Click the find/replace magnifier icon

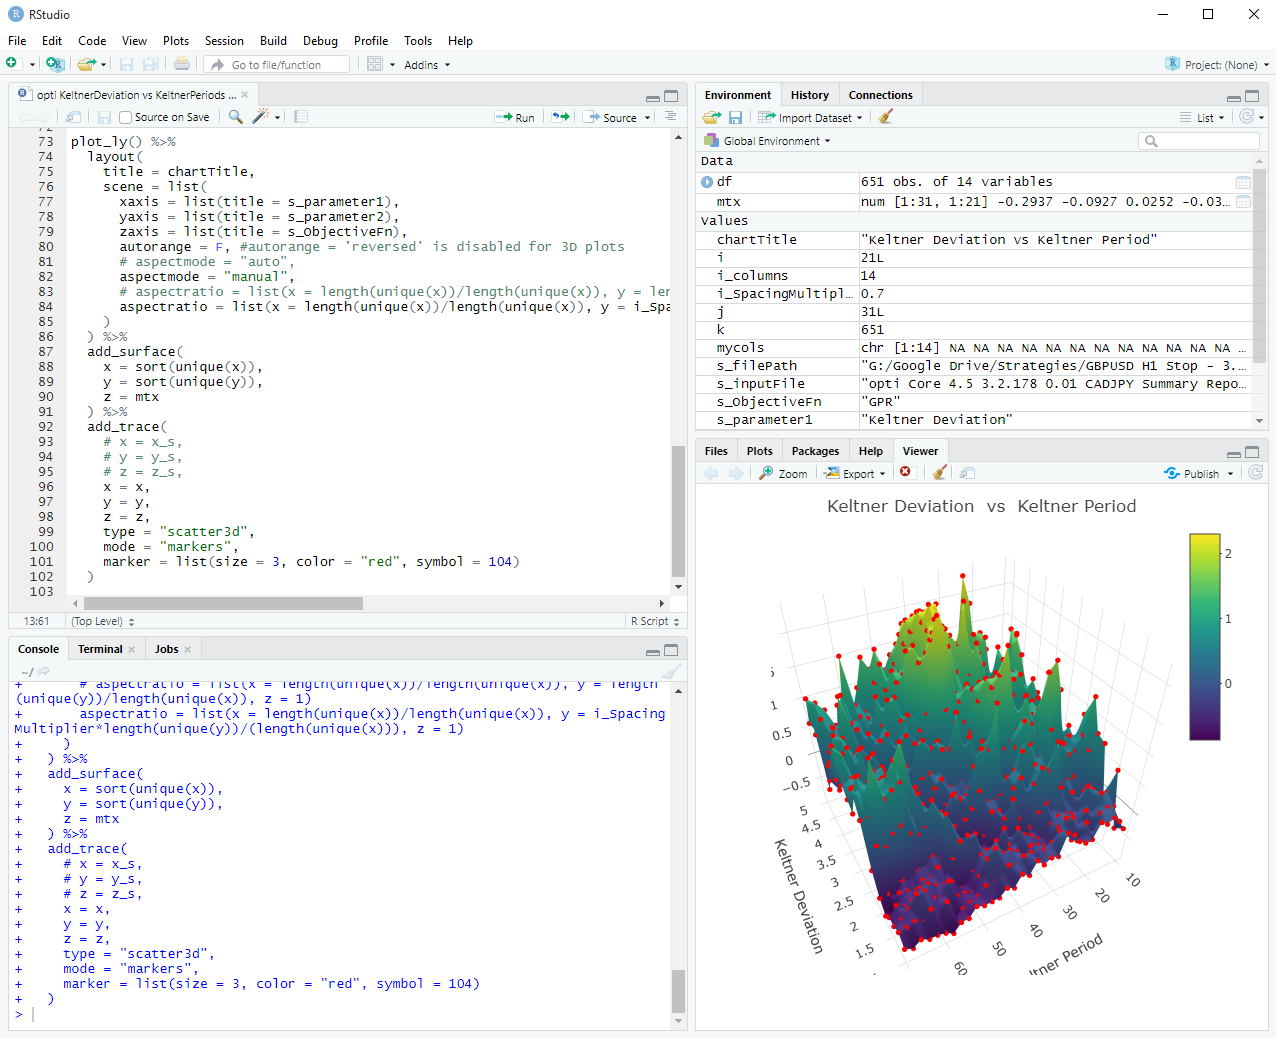click(x=235, y=117)
